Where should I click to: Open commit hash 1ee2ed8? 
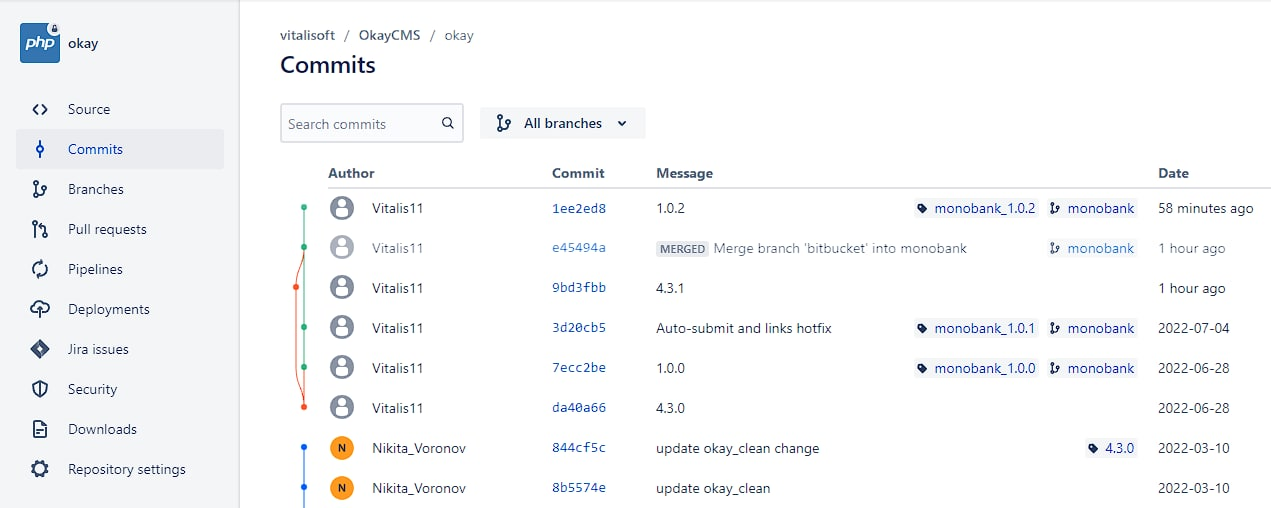point(579,209)
